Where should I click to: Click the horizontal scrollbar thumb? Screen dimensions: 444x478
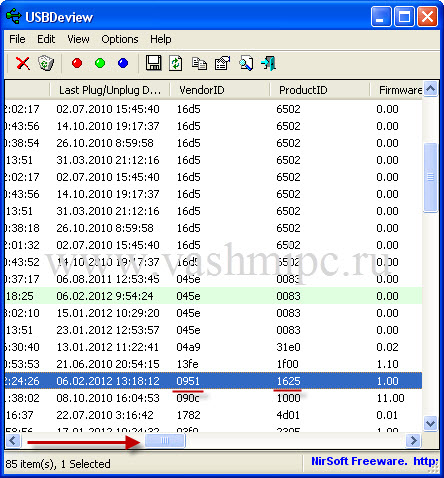coord(165,441)
